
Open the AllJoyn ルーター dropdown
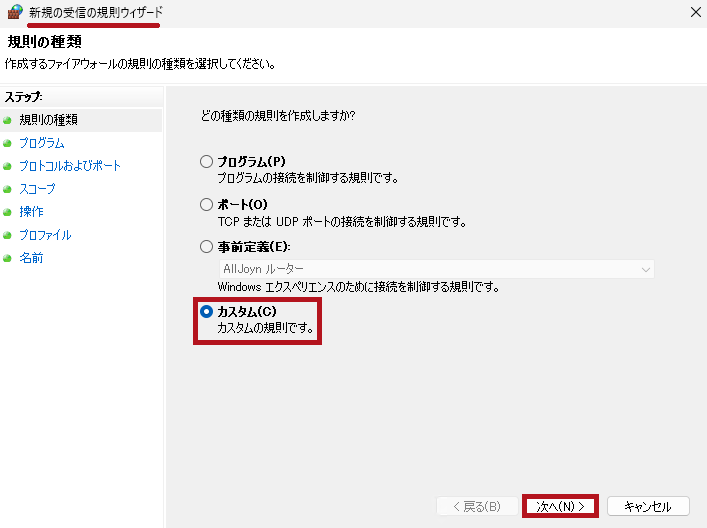click(436, 269)
